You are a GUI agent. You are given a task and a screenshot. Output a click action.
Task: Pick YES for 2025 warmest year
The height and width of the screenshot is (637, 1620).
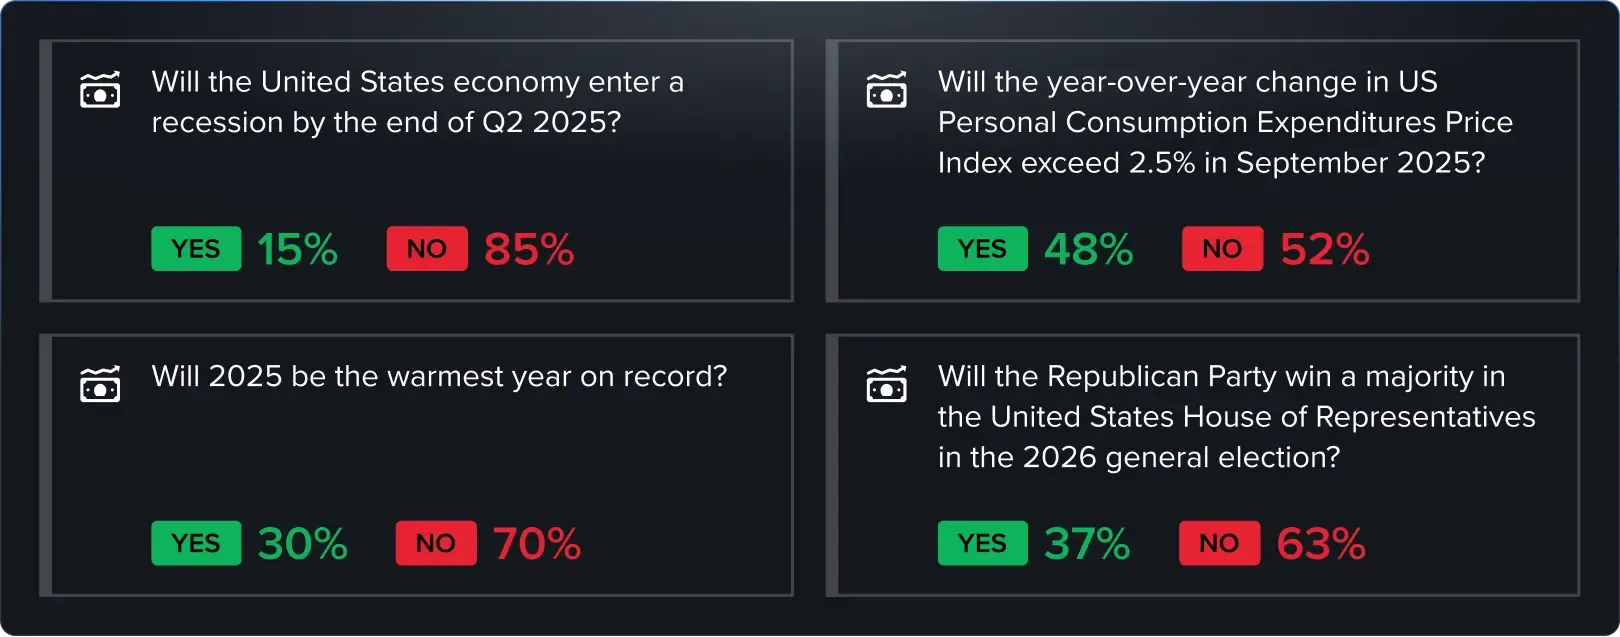[196, 543]
